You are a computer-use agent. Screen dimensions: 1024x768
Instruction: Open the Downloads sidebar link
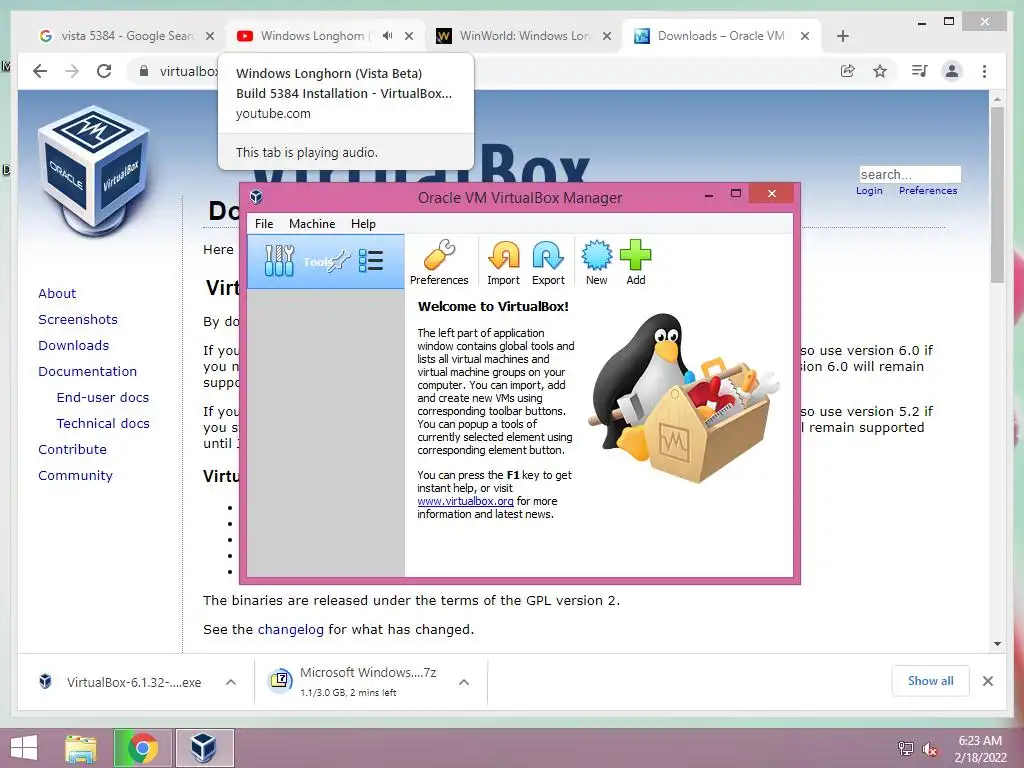click(x=73, y=345)
